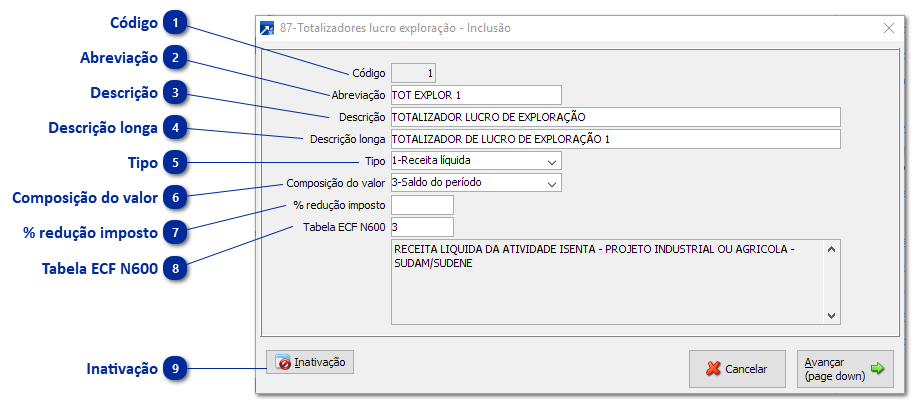Screen dimensions: 918x405
Task: Close the Totalizadores lucro exploração window
Action: click(x=889, y=28)
